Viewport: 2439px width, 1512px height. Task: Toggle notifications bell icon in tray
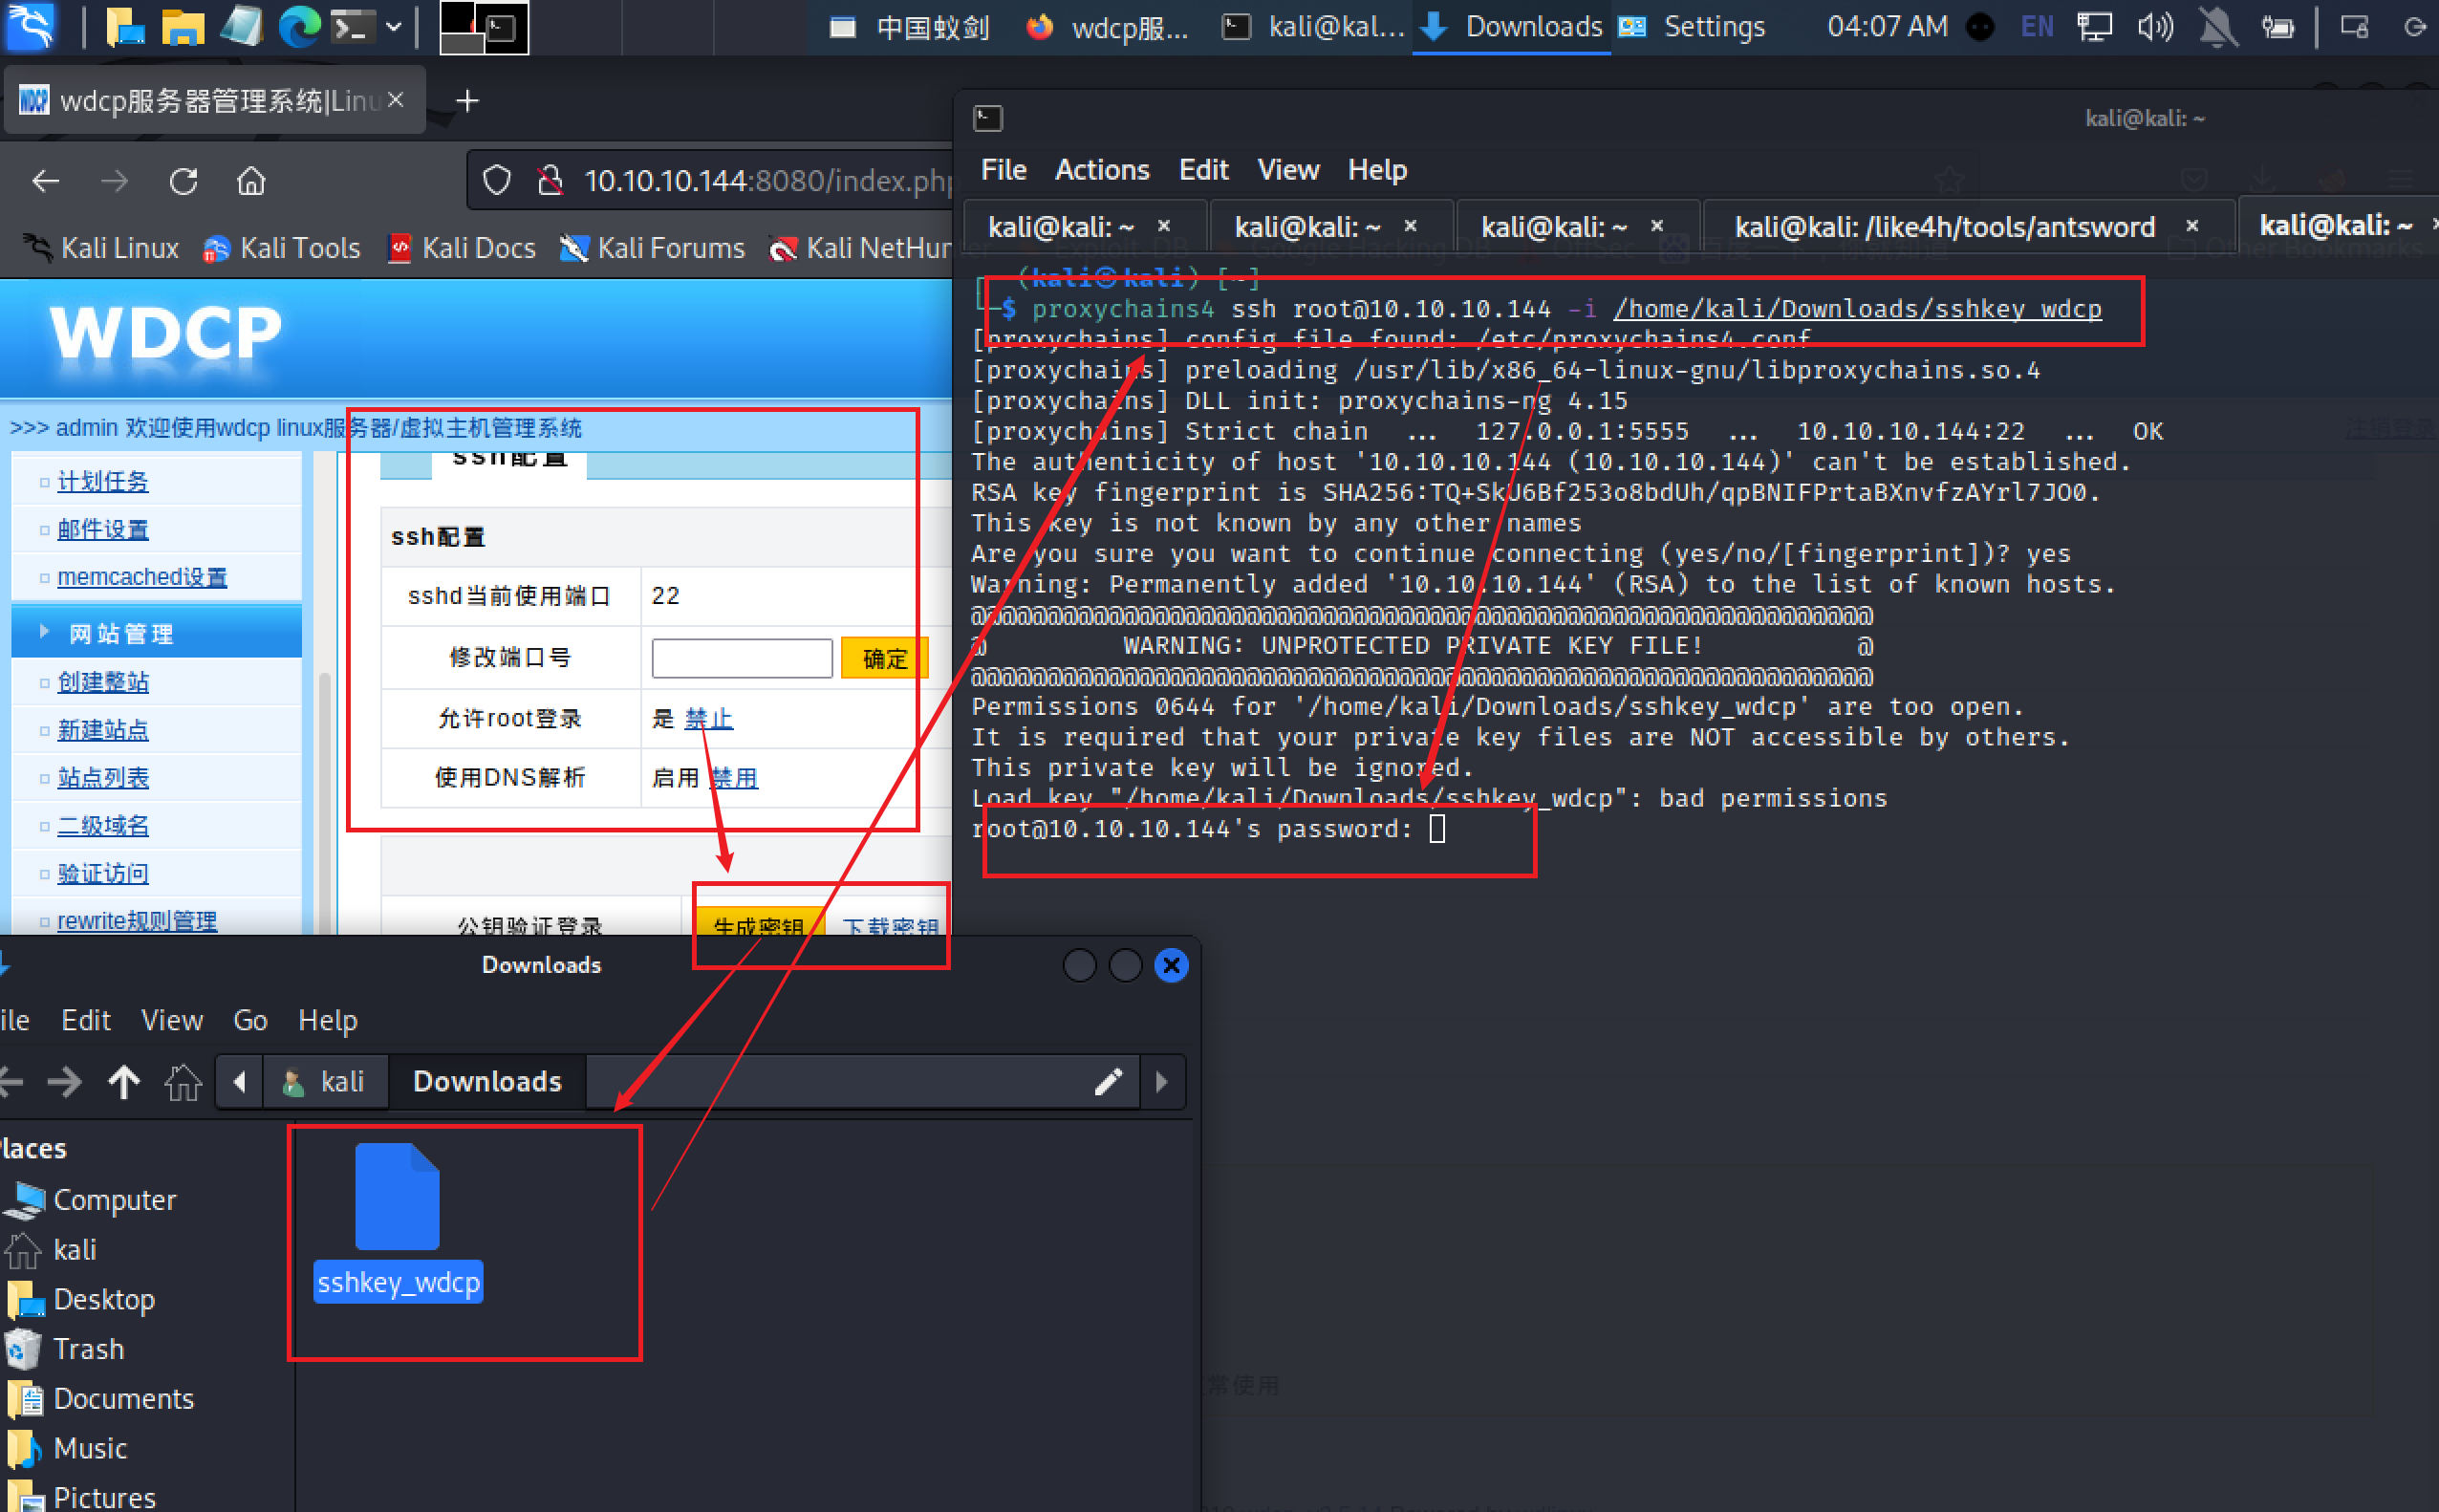[2217, 26]
